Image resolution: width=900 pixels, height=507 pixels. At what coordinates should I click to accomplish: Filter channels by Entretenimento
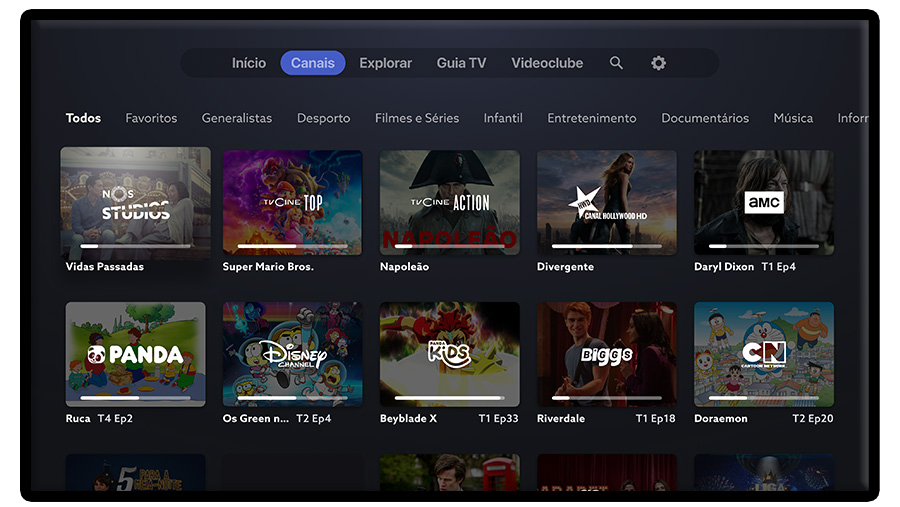click(592, 118)
